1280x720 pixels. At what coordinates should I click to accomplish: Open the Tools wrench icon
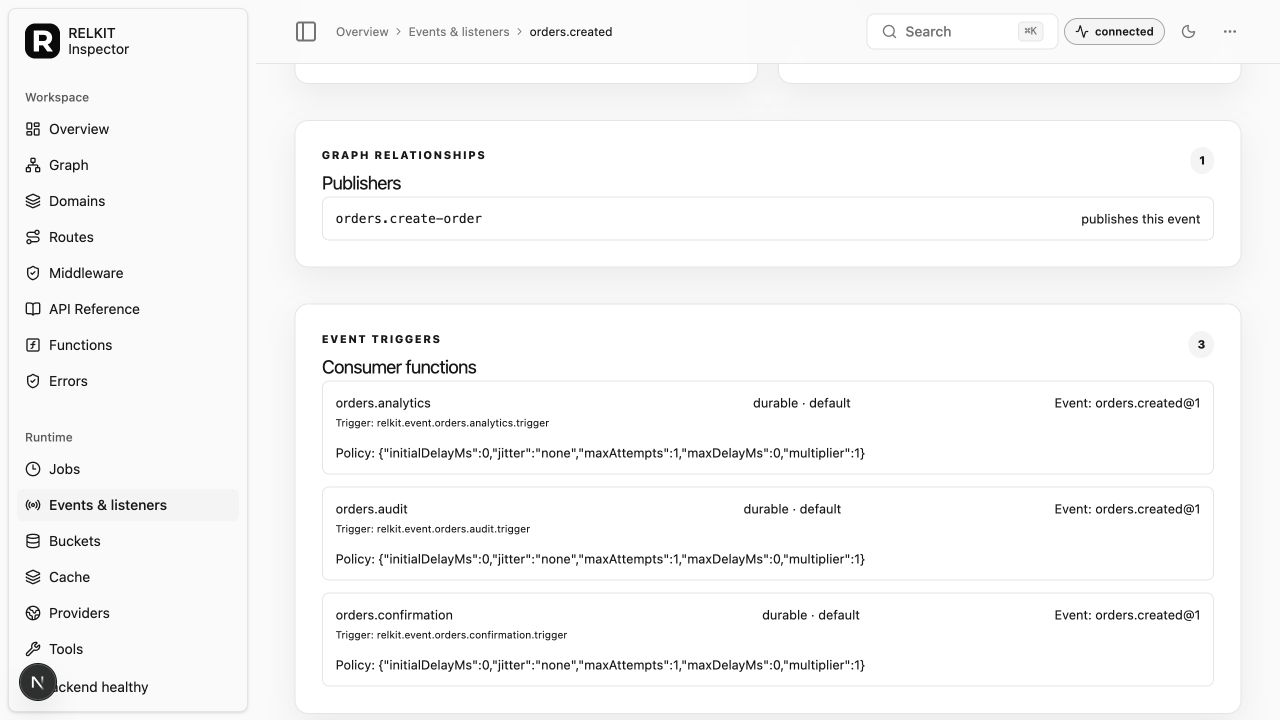click(33, 649)
